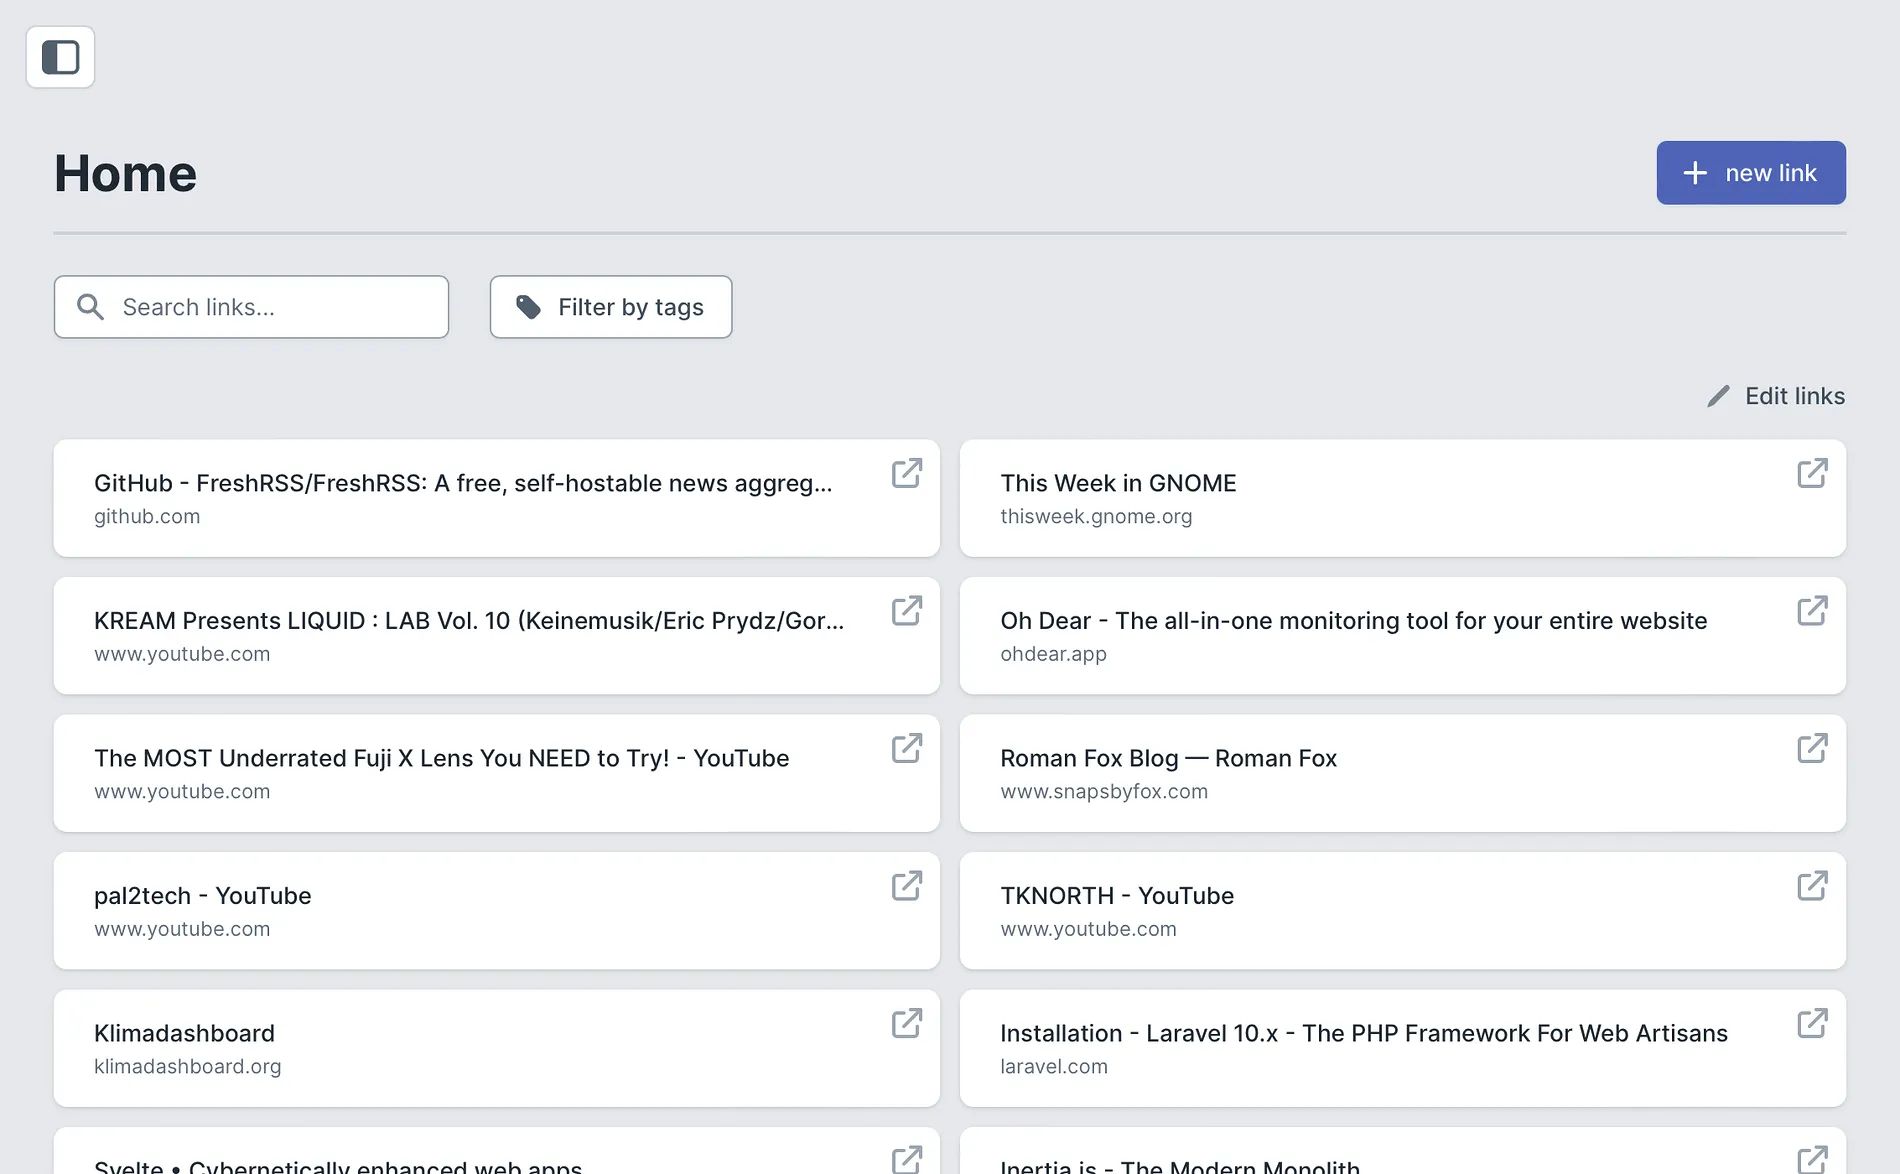Open external link for Svelte card

(x=907, y=1160)
